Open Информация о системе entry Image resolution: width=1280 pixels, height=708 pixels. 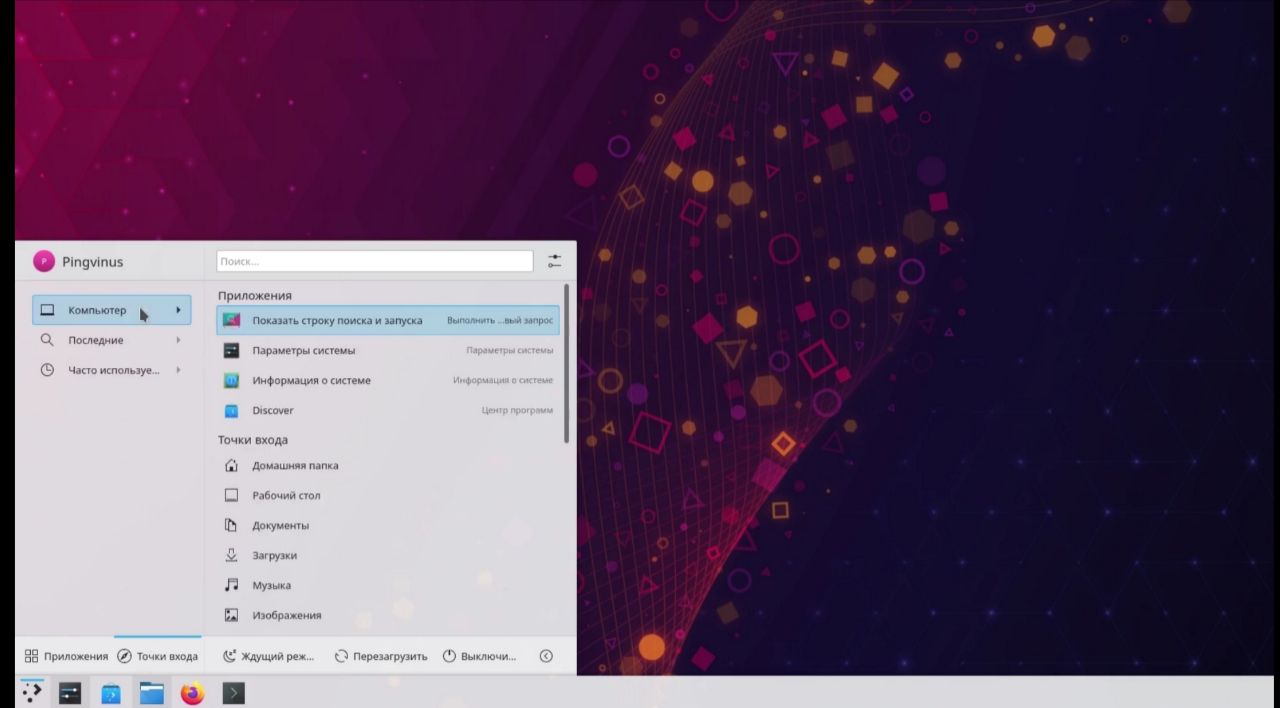[x=388, y=381]
